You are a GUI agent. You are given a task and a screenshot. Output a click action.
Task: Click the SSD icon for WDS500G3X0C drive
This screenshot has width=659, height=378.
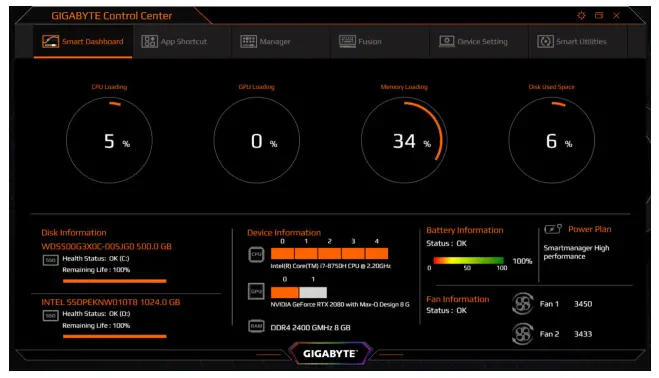50,260
